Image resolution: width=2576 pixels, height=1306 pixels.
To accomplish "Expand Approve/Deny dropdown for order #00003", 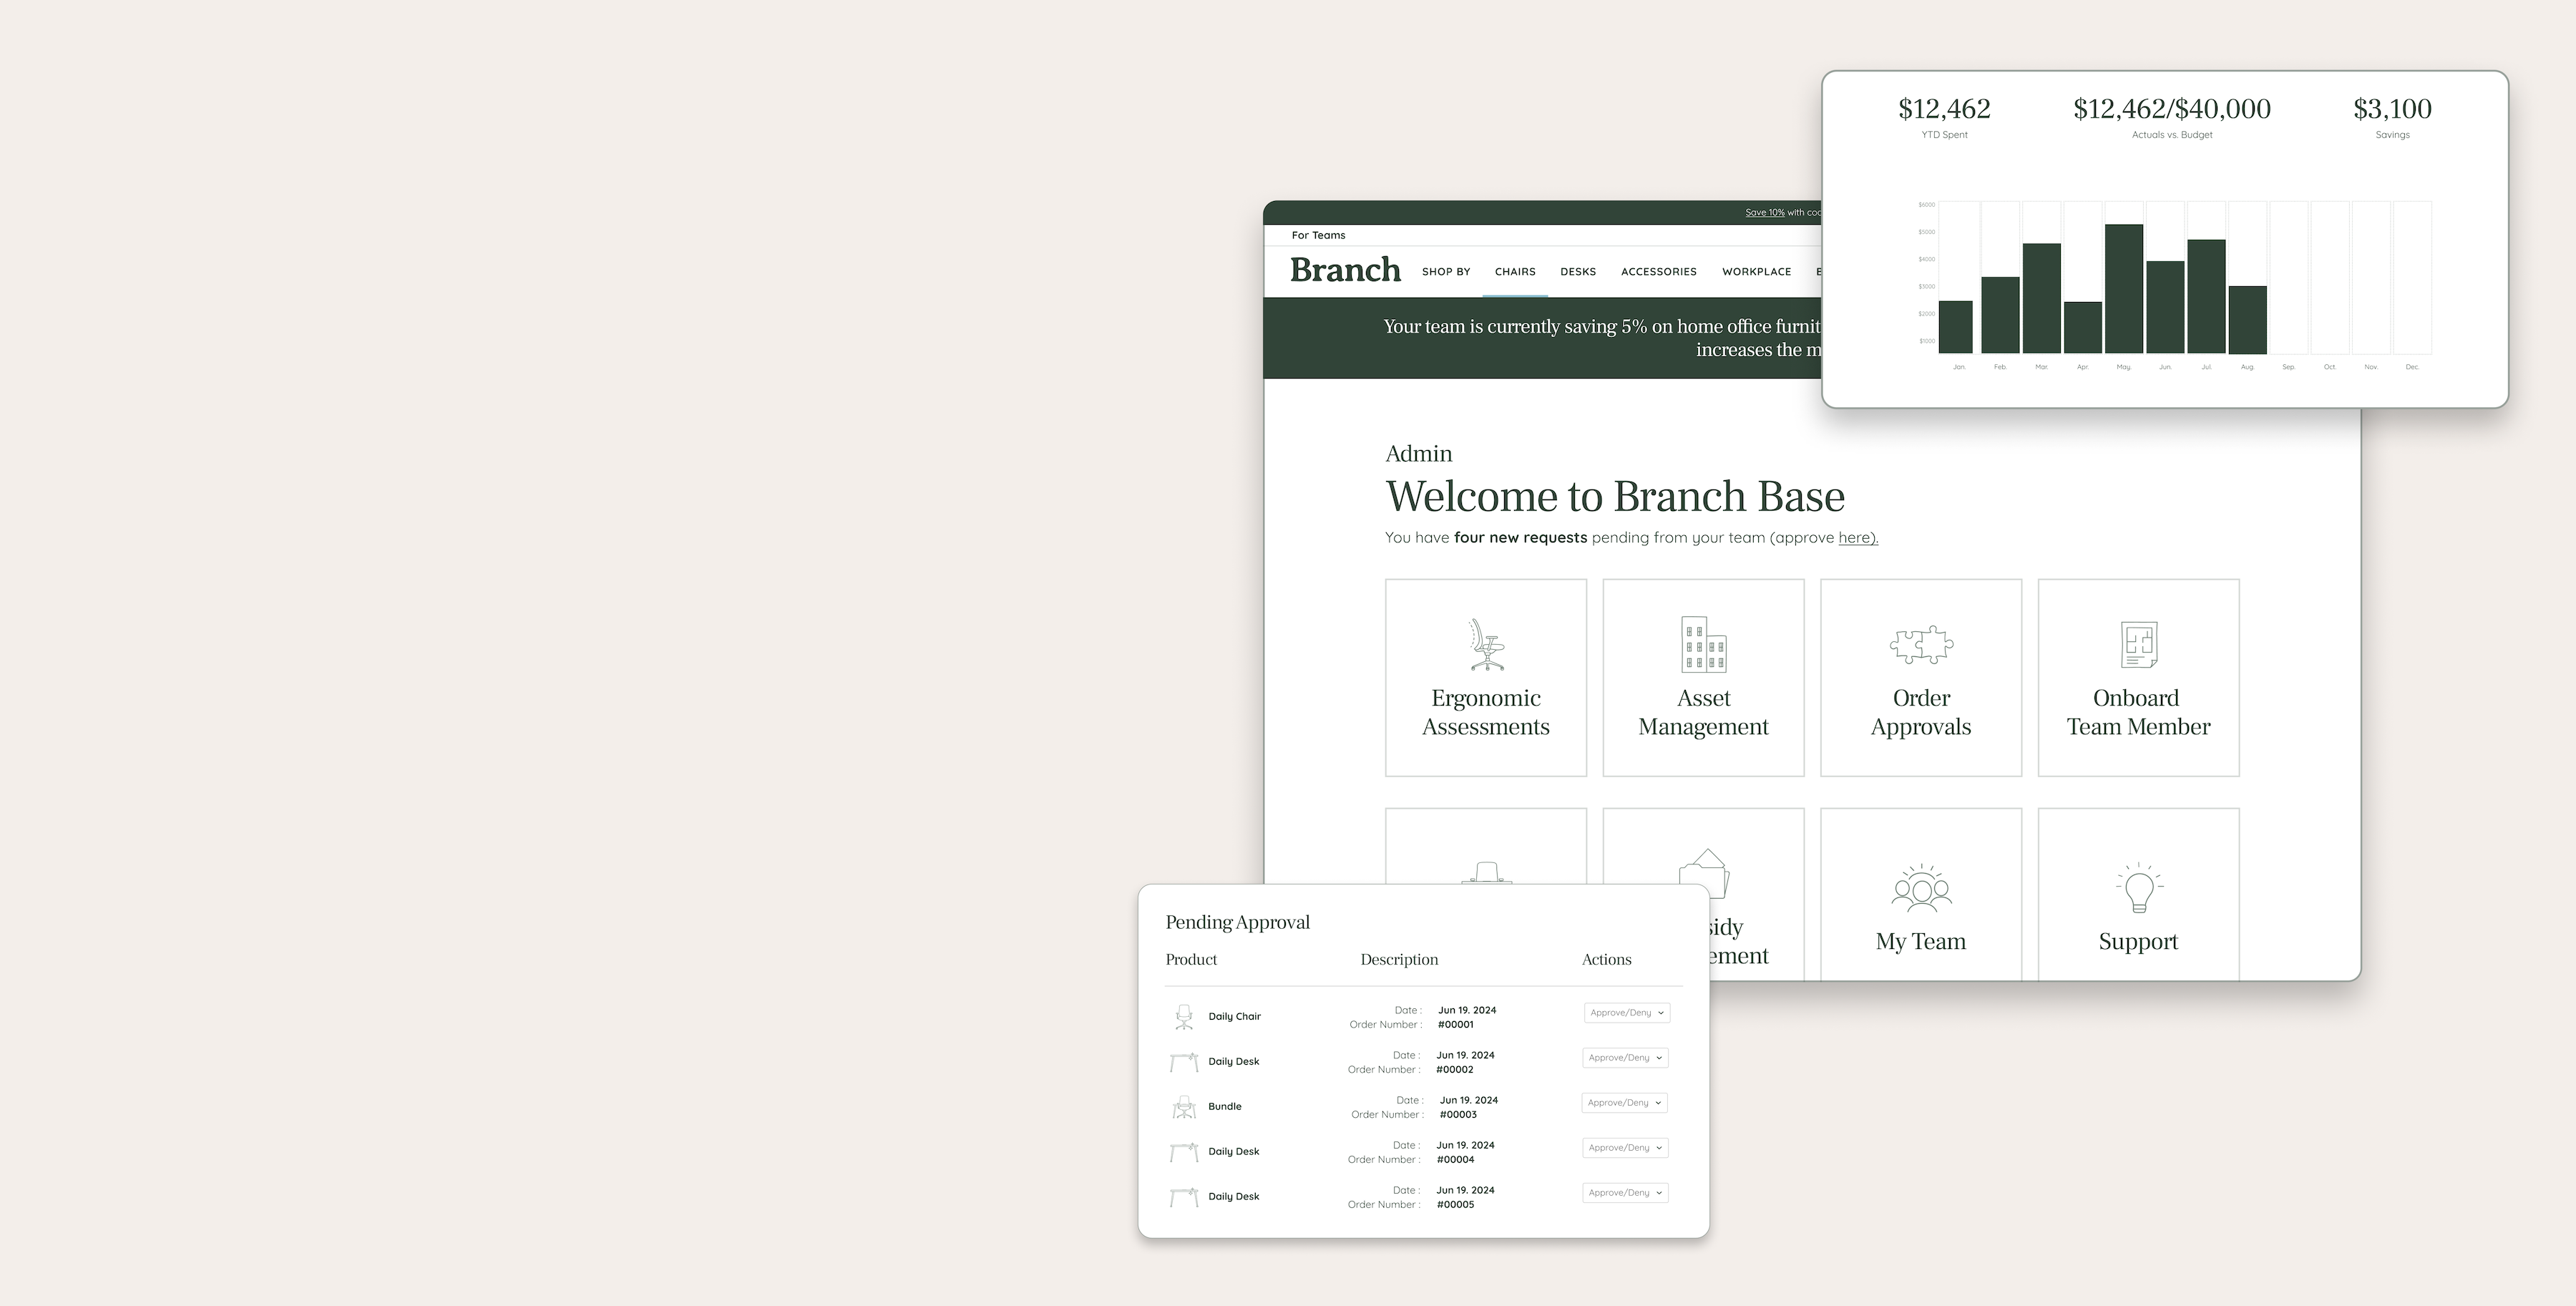I will [1624, 1103].
